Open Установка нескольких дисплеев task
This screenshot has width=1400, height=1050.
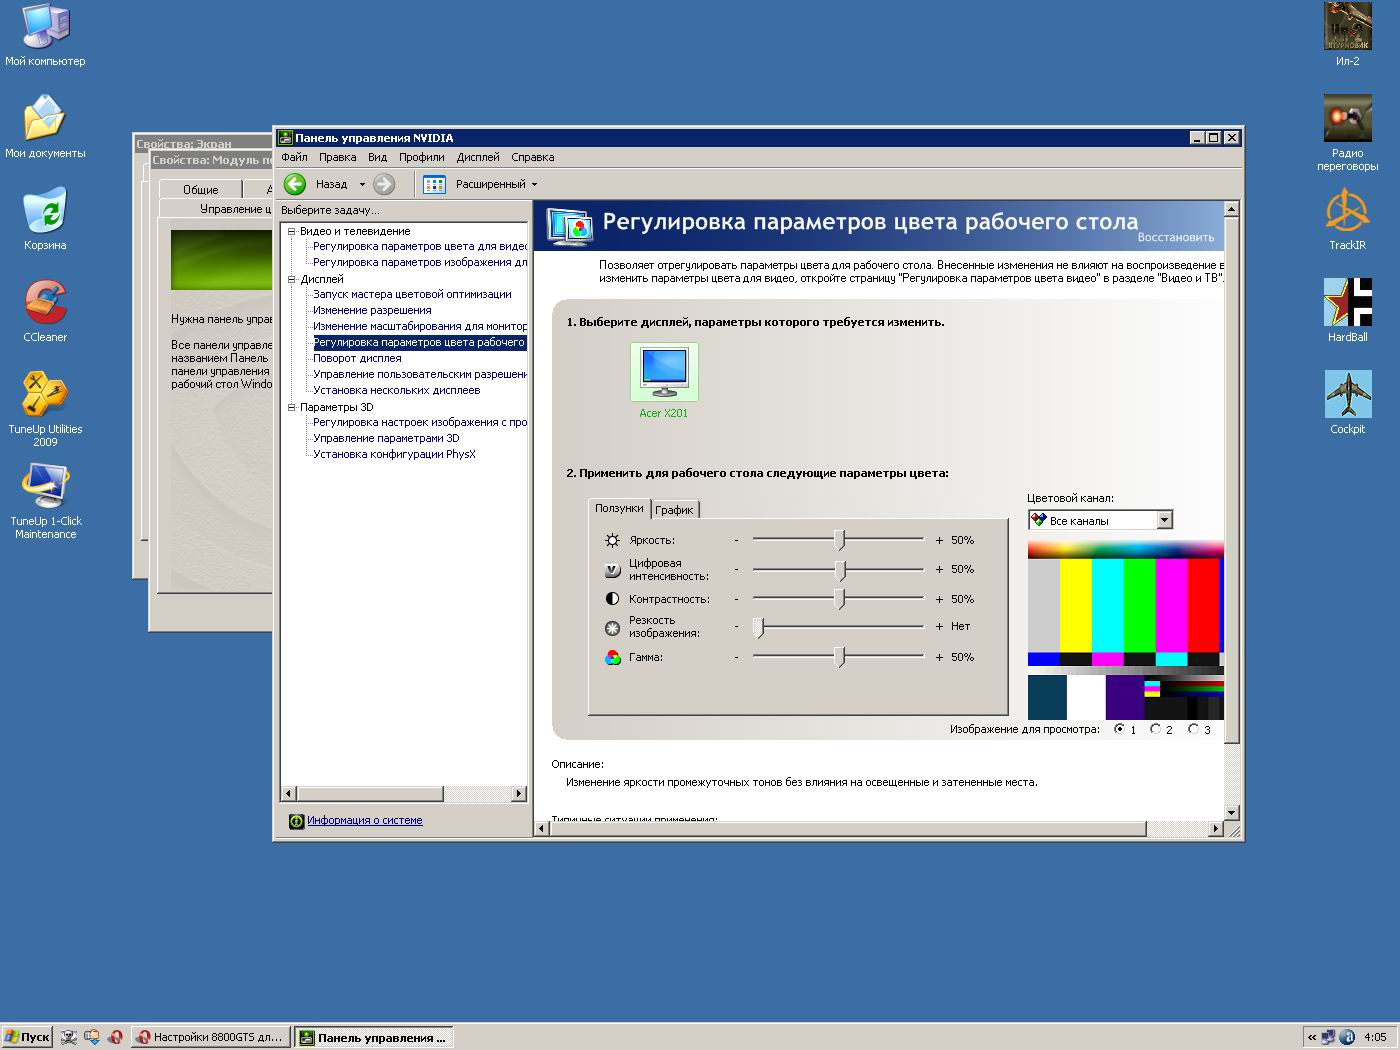pos(396,390)
